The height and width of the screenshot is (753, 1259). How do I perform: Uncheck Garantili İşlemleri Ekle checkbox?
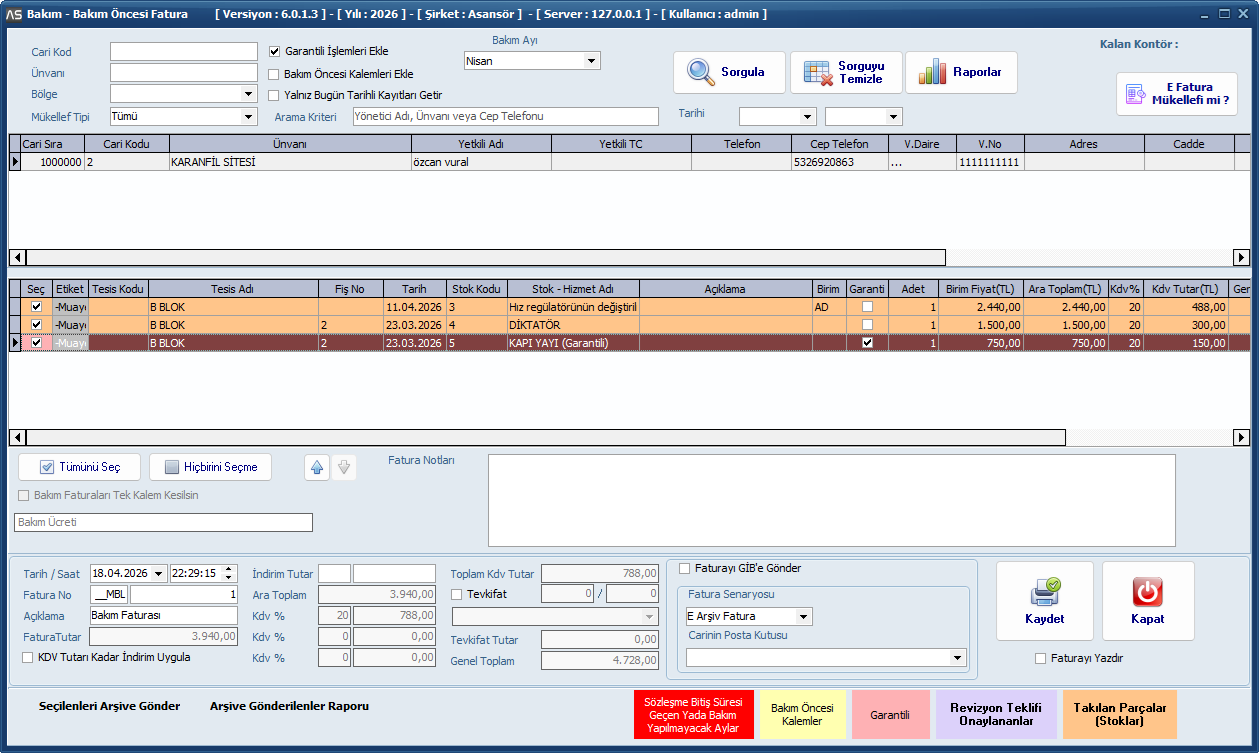[x=275, y=51]
